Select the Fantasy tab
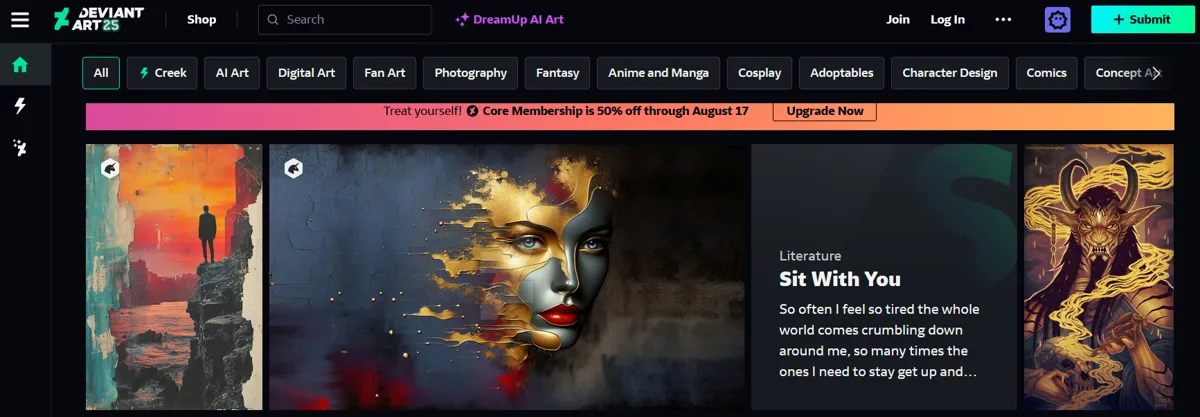The width and height of the screenshot is (1200, 417). [557, 73]
